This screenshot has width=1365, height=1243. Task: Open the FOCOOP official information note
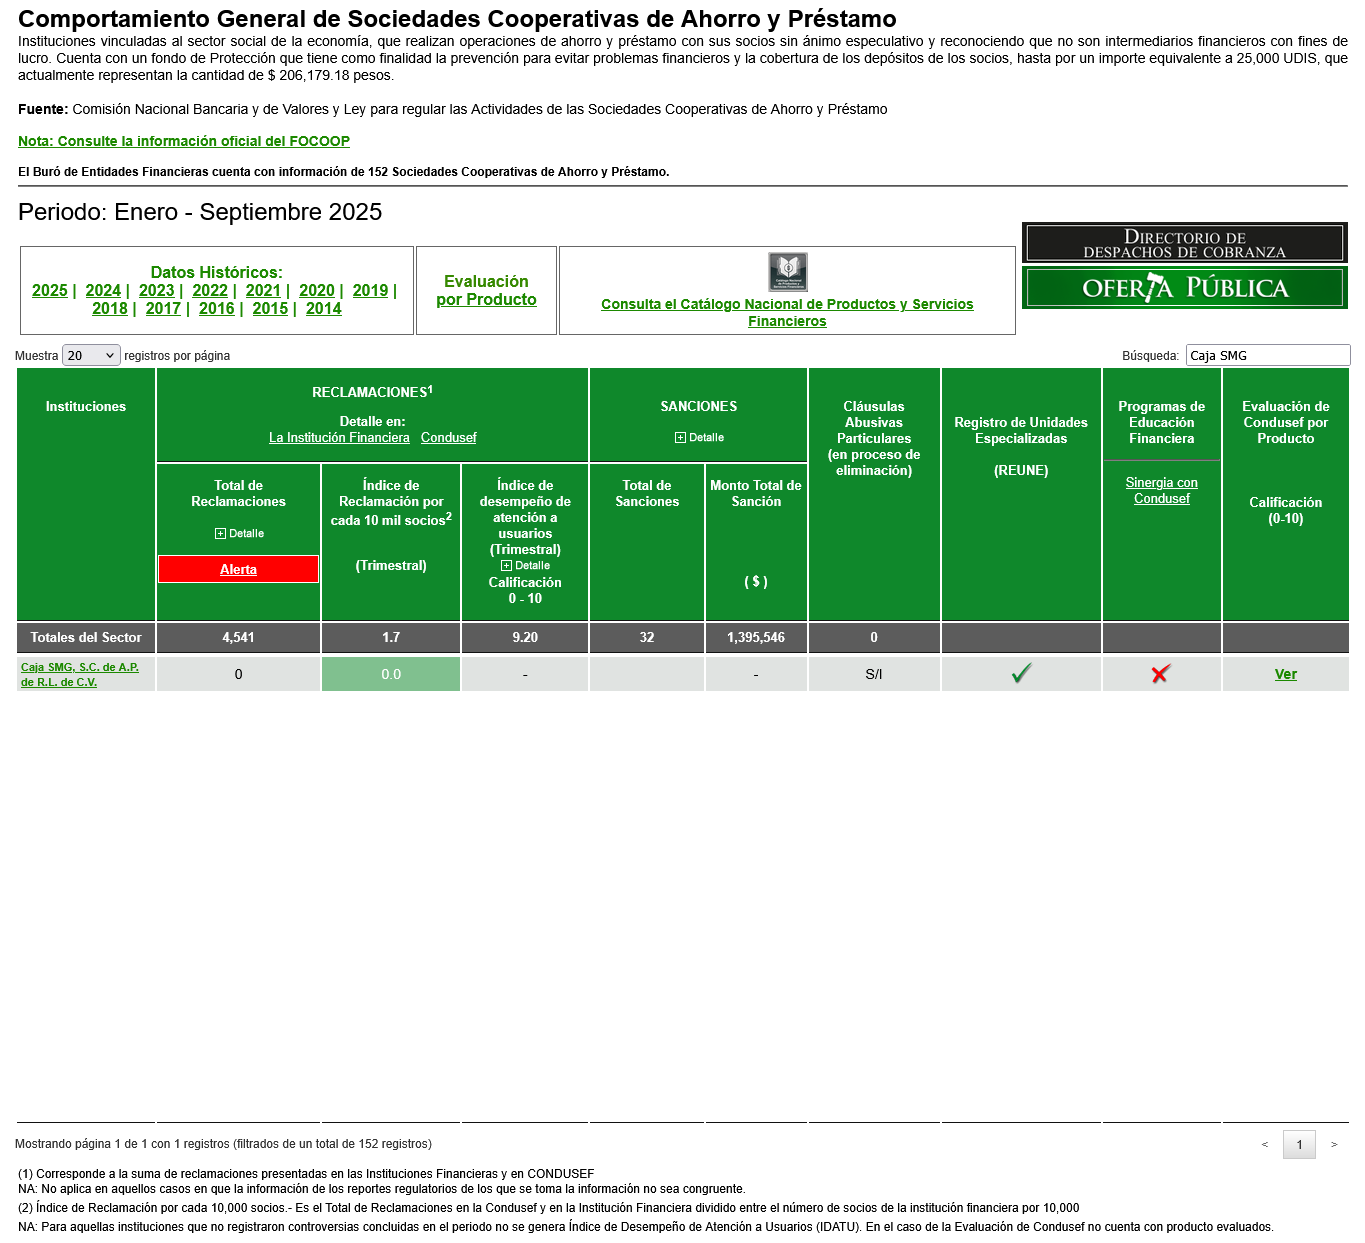(x=184, y=142)
